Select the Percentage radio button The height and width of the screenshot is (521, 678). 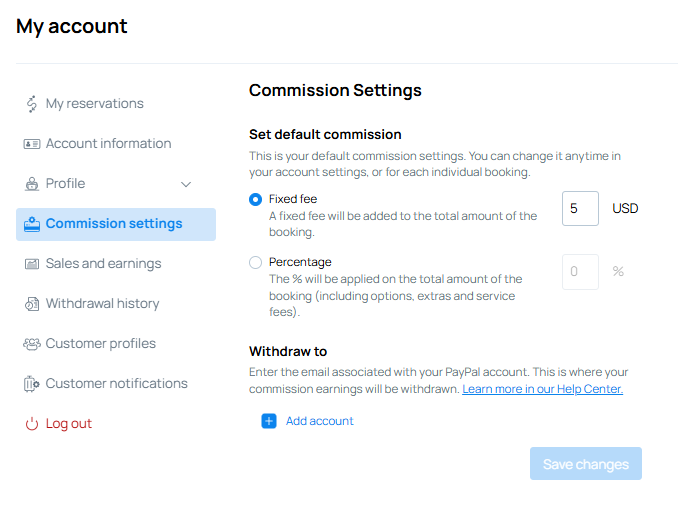click(256, 262)
